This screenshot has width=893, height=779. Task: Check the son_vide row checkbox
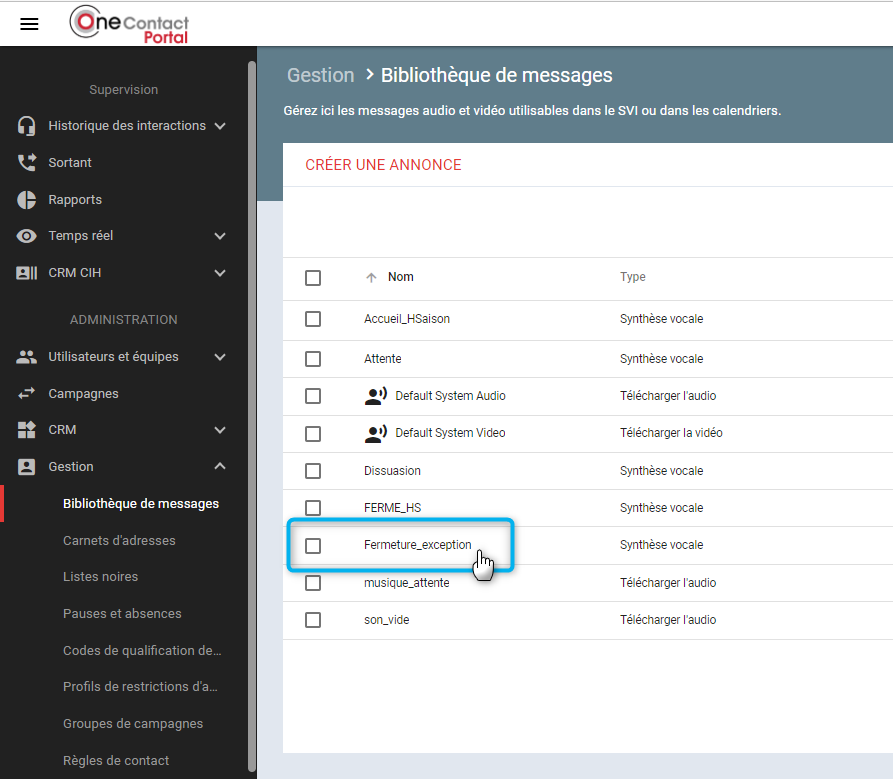point(313,620)
